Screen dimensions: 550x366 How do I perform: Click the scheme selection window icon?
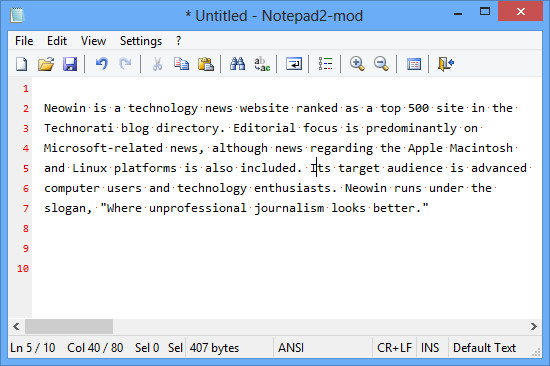(414, 64)
